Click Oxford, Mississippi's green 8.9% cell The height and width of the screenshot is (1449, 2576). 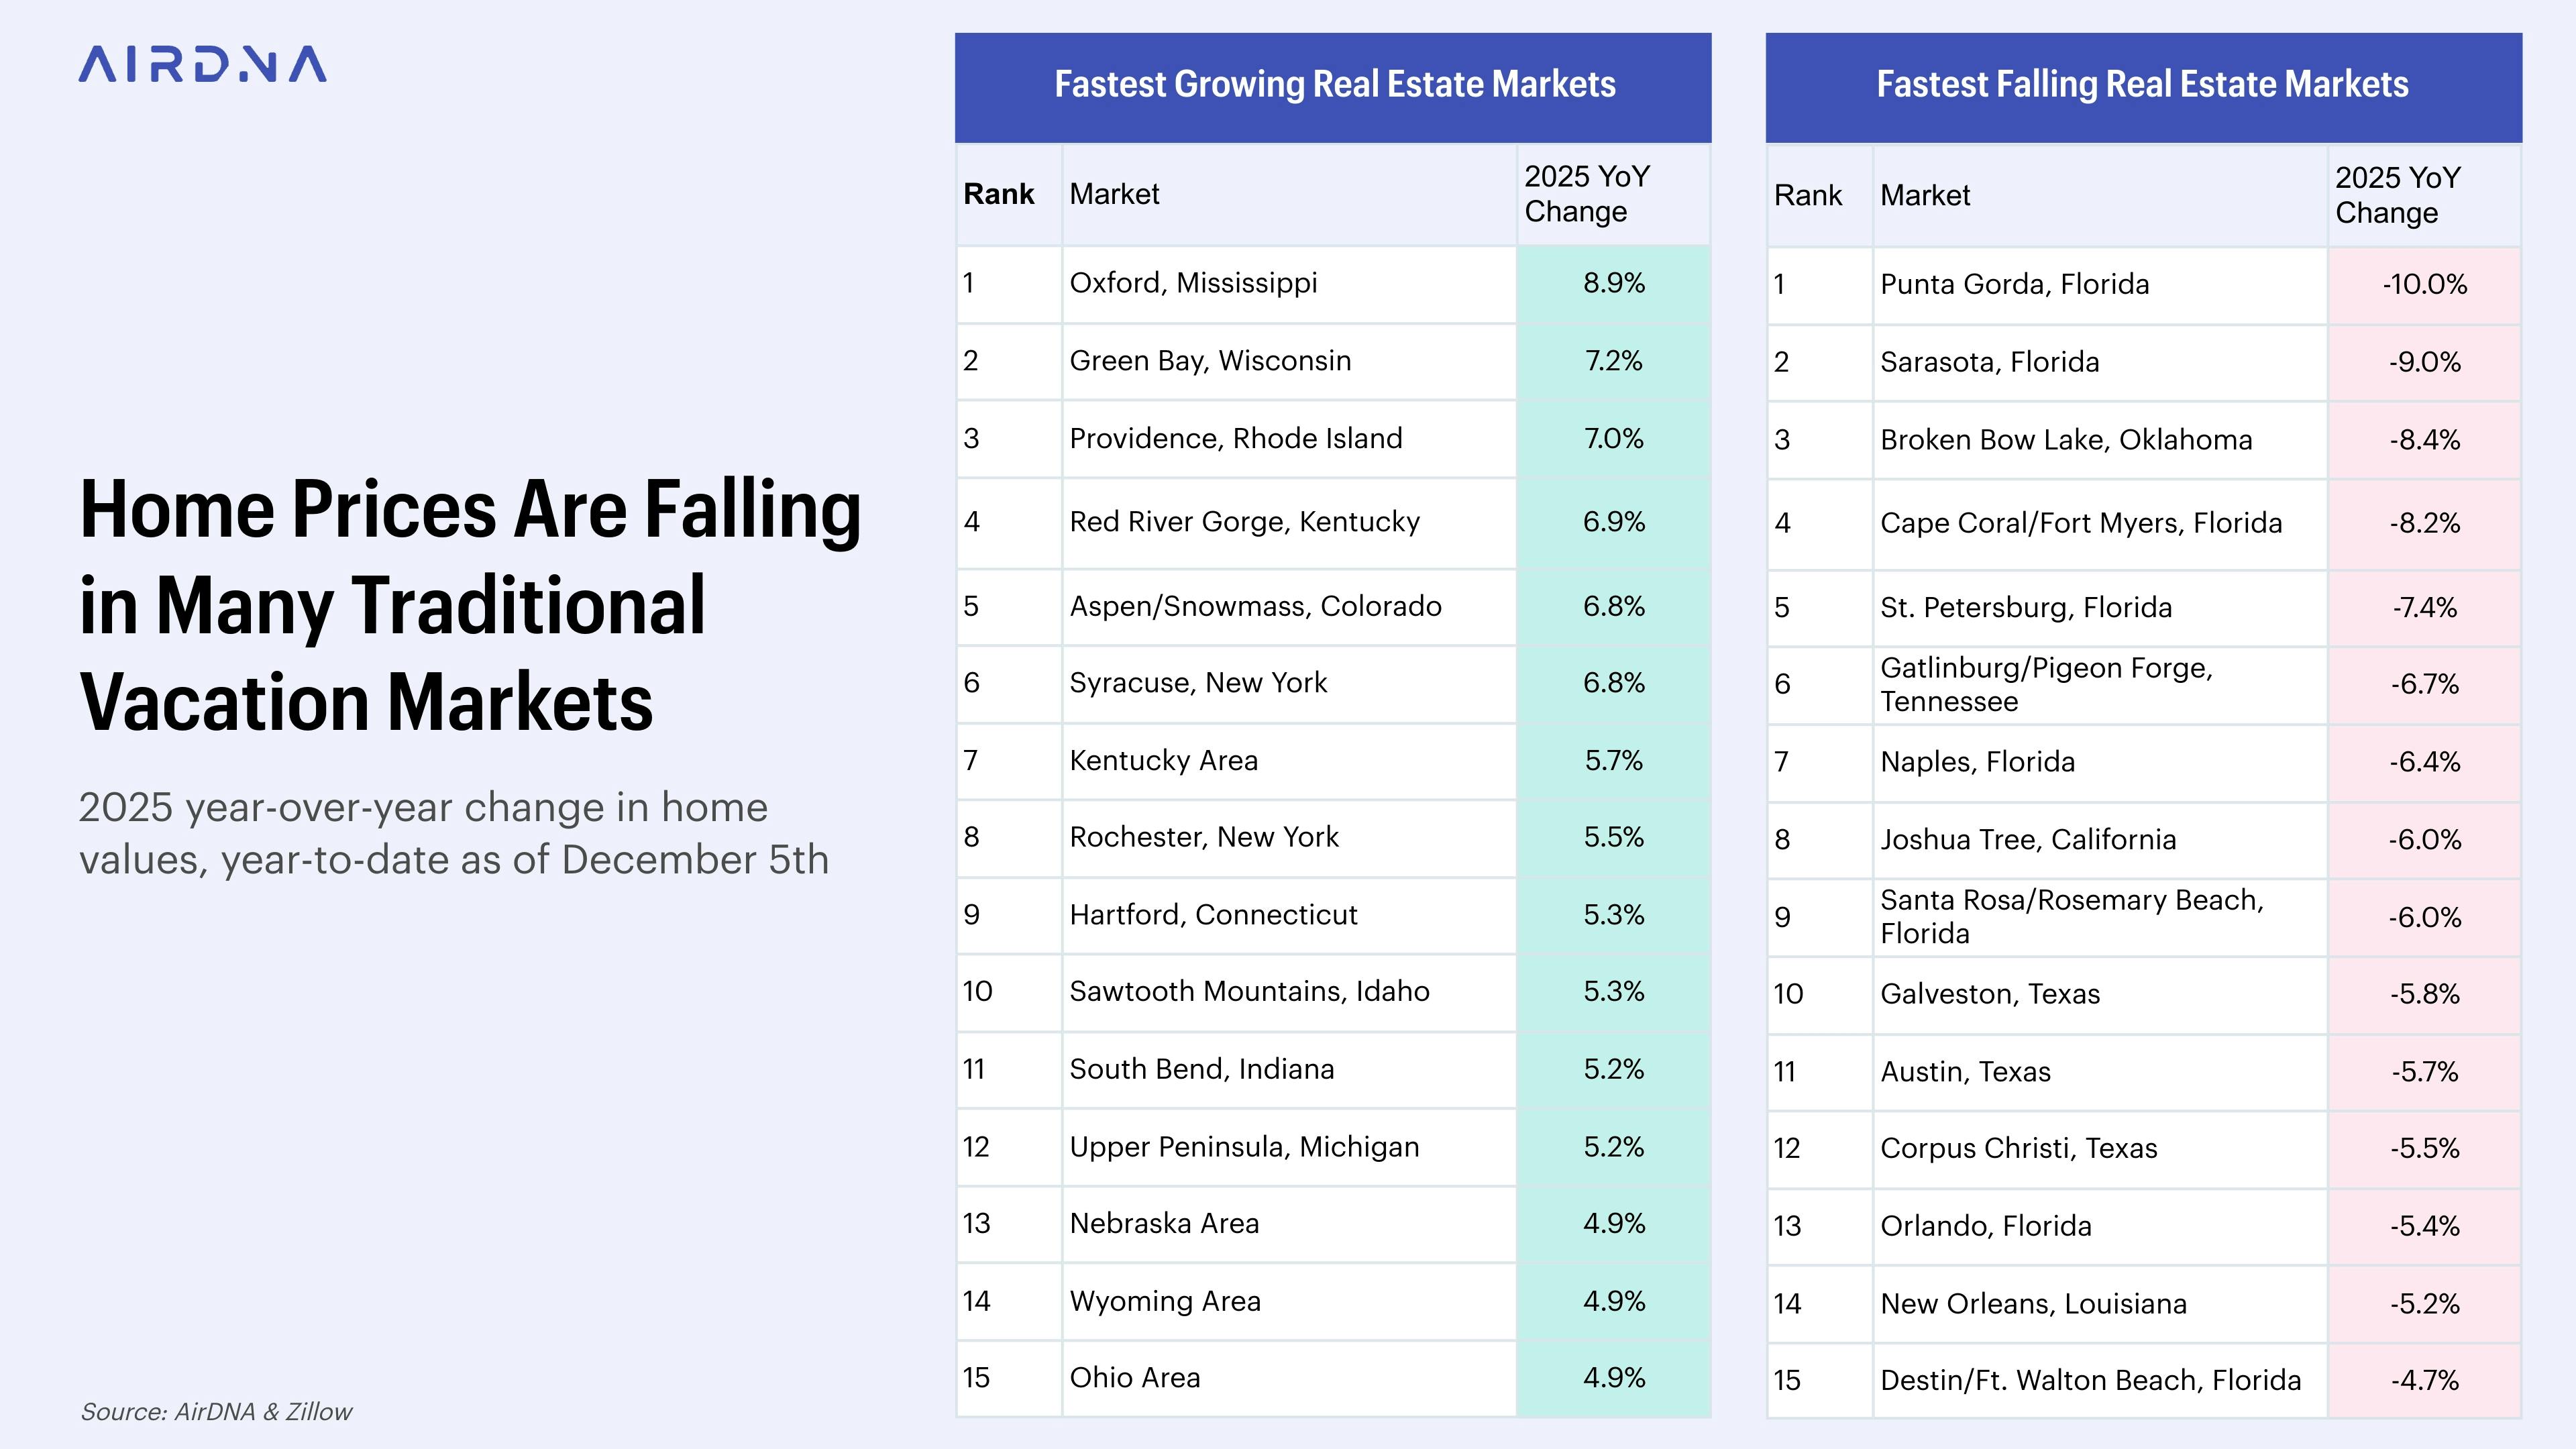(1613, 283)
